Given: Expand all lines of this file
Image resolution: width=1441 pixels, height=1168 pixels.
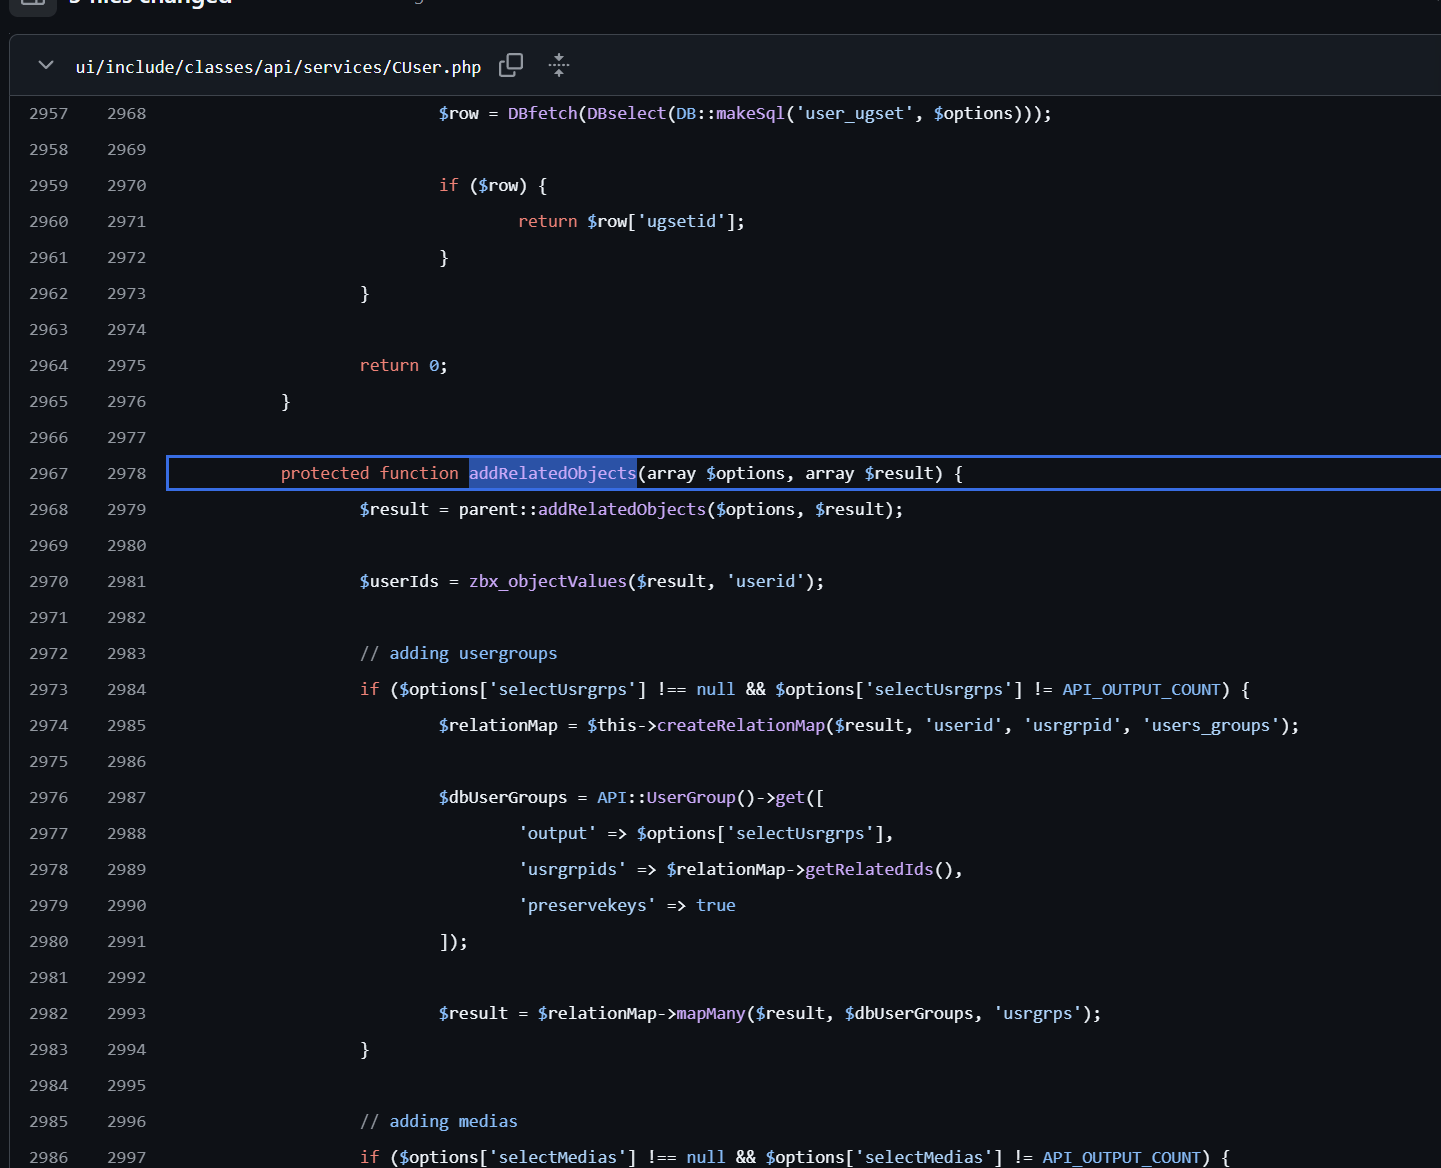Looking at the screenshot, I should pos(559,65).
